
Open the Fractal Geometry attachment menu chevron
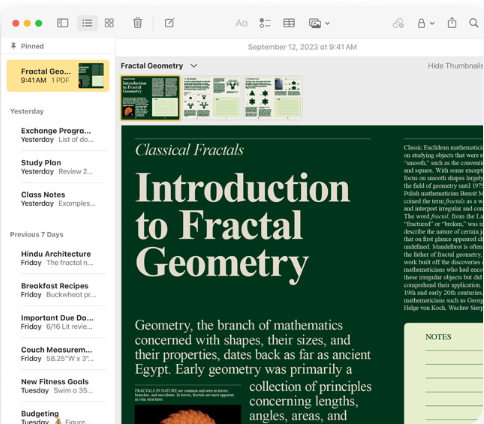194,66
